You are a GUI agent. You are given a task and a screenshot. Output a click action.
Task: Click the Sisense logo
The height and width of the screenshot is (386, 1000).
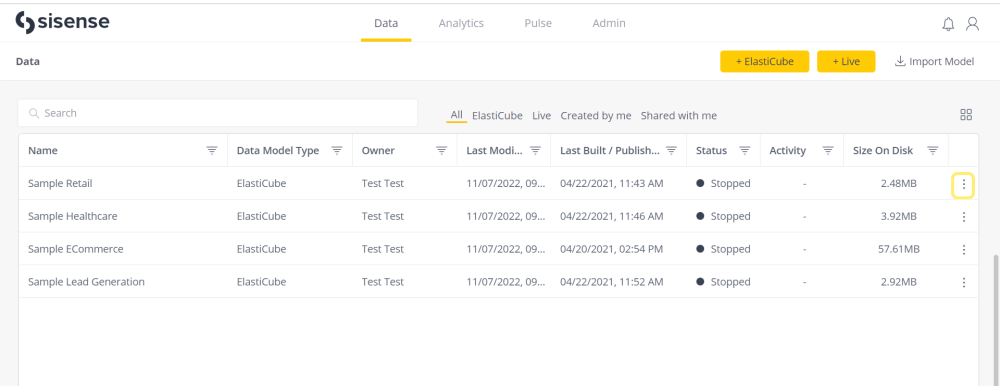pos(62,22)
